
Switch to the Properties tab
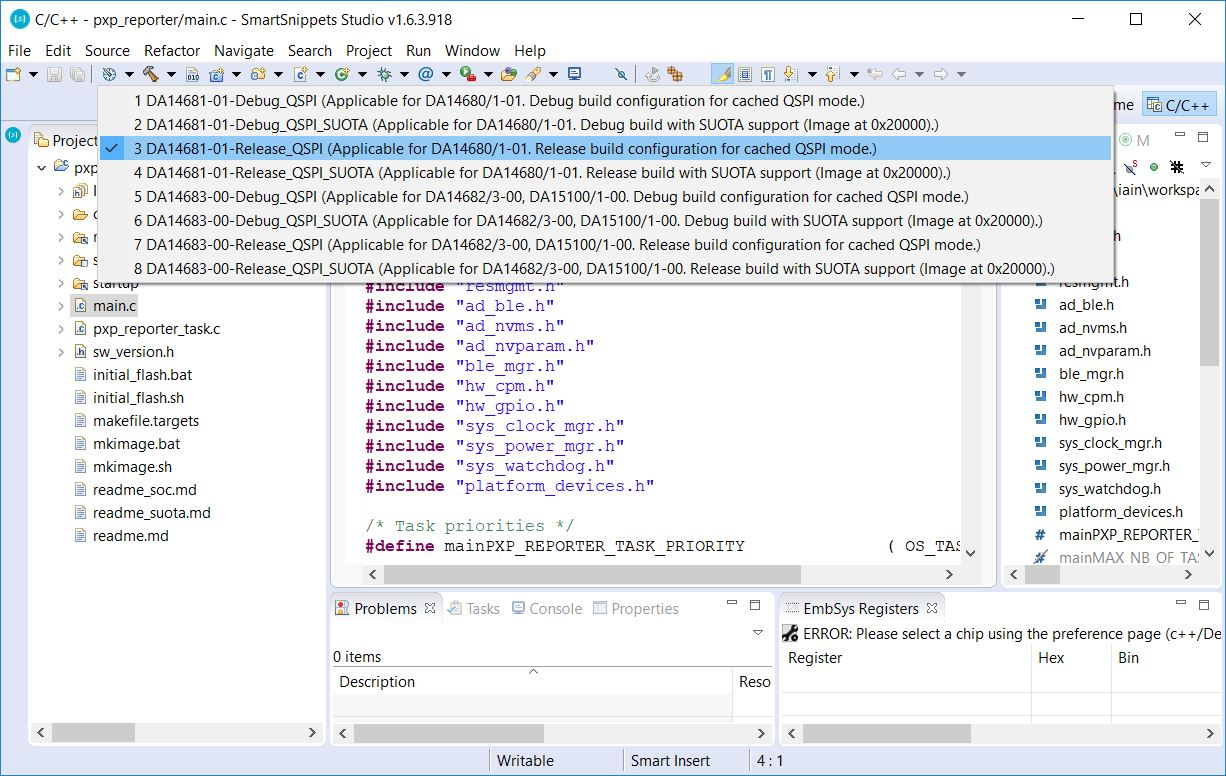[636, 608]
